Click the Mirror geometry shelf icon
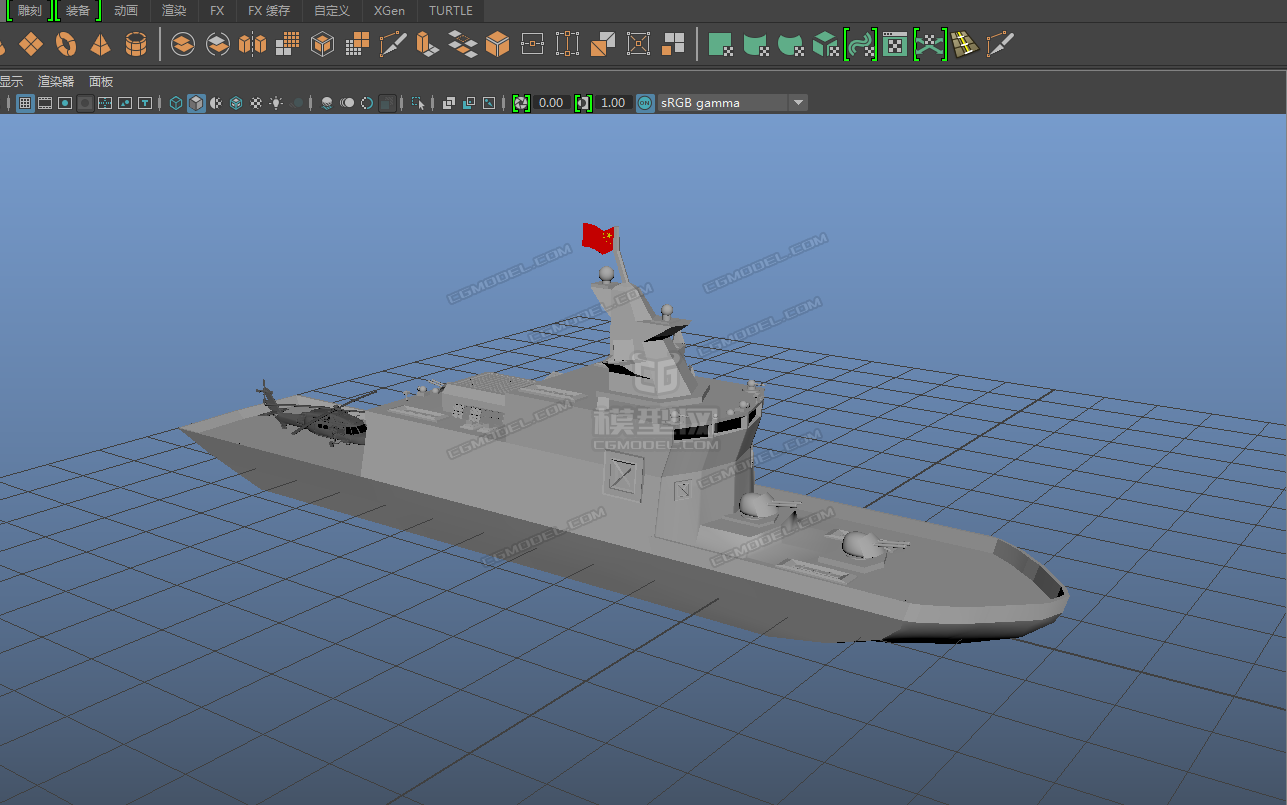The image size is (1287, 805). point(253,44)
